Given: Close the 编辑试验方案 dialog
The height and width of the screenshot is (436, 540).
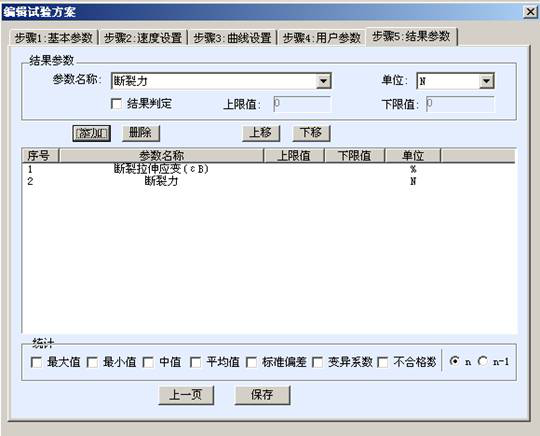Looking at the screenshot, I should click(530, 12).
